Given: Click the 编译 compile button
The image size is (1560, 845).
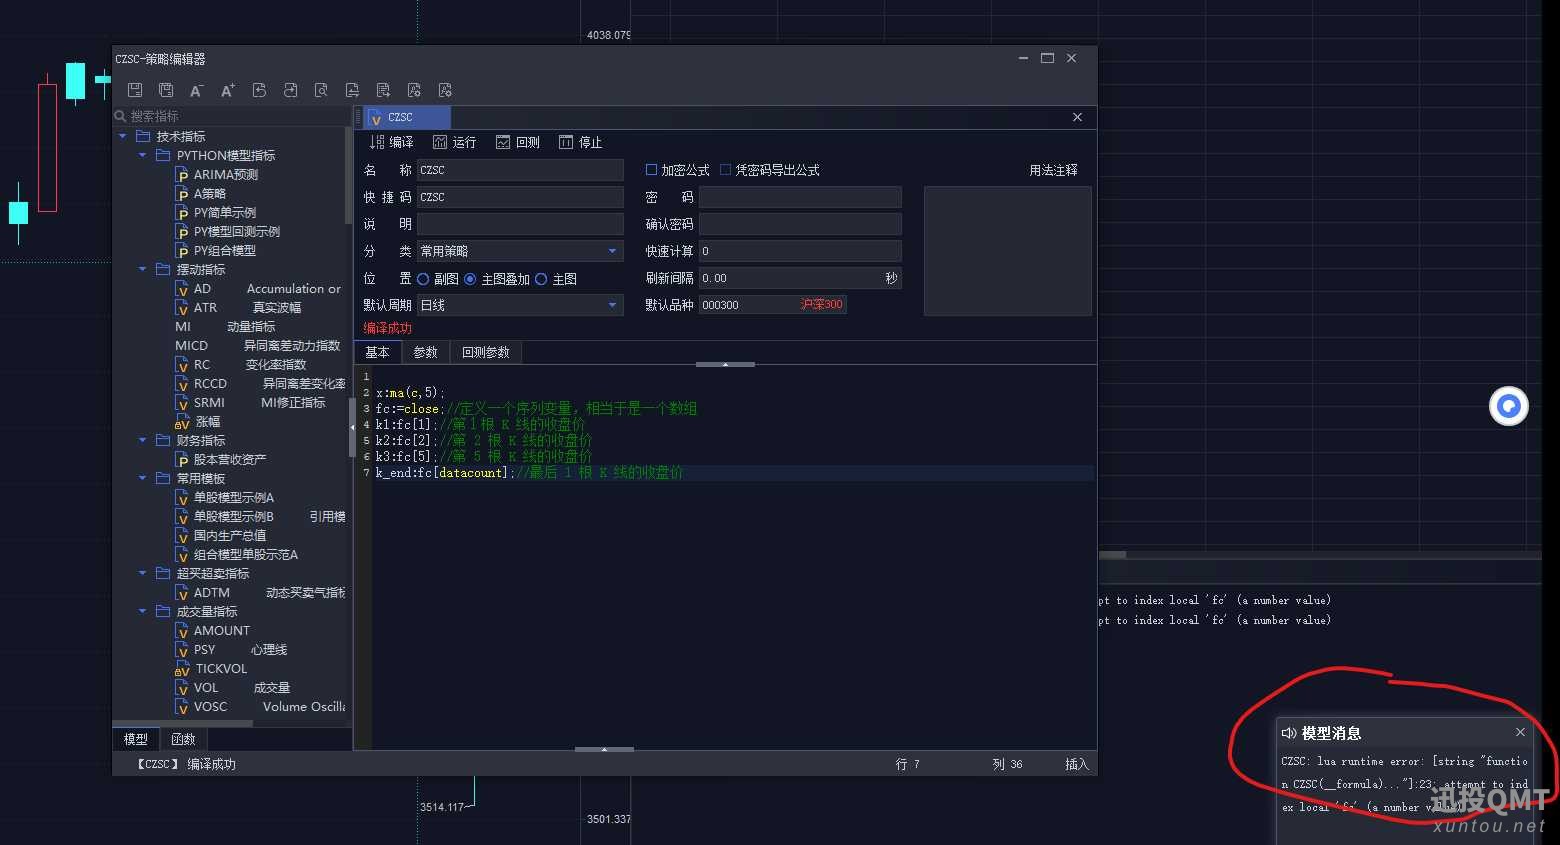Looking at the screenshot, I should (391, 142).
